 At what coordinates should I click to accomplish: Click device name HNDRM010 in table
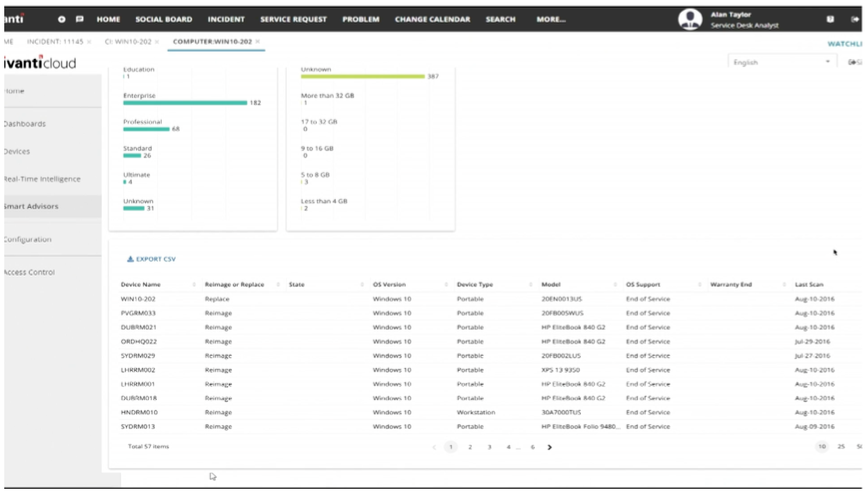pos(139,413)
